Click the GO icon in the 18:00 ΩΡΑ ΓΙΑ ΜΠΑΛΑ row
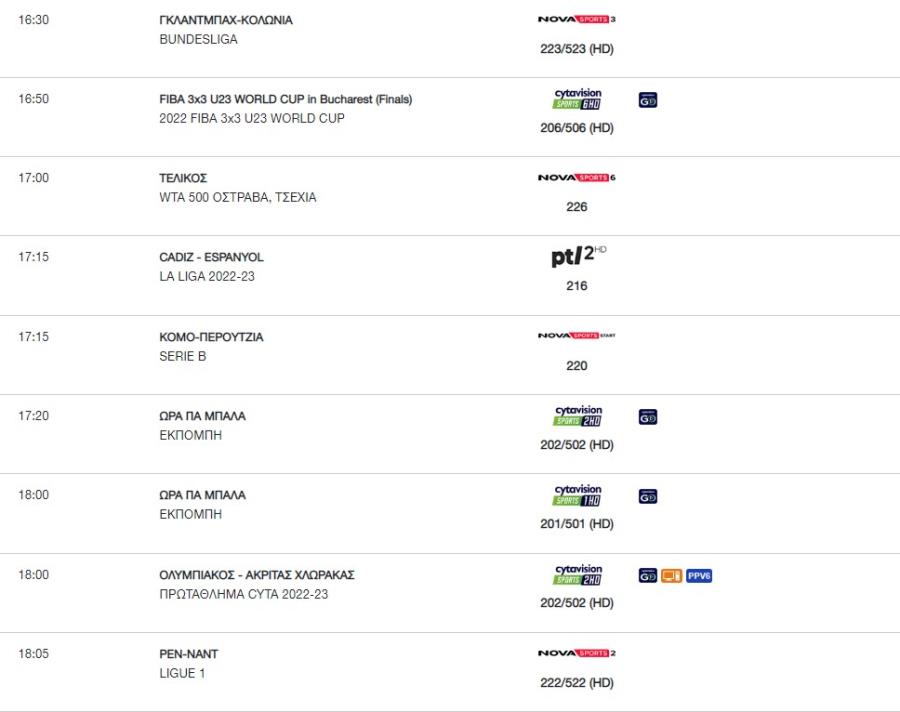The image size is (900, 712). (647, 496)
